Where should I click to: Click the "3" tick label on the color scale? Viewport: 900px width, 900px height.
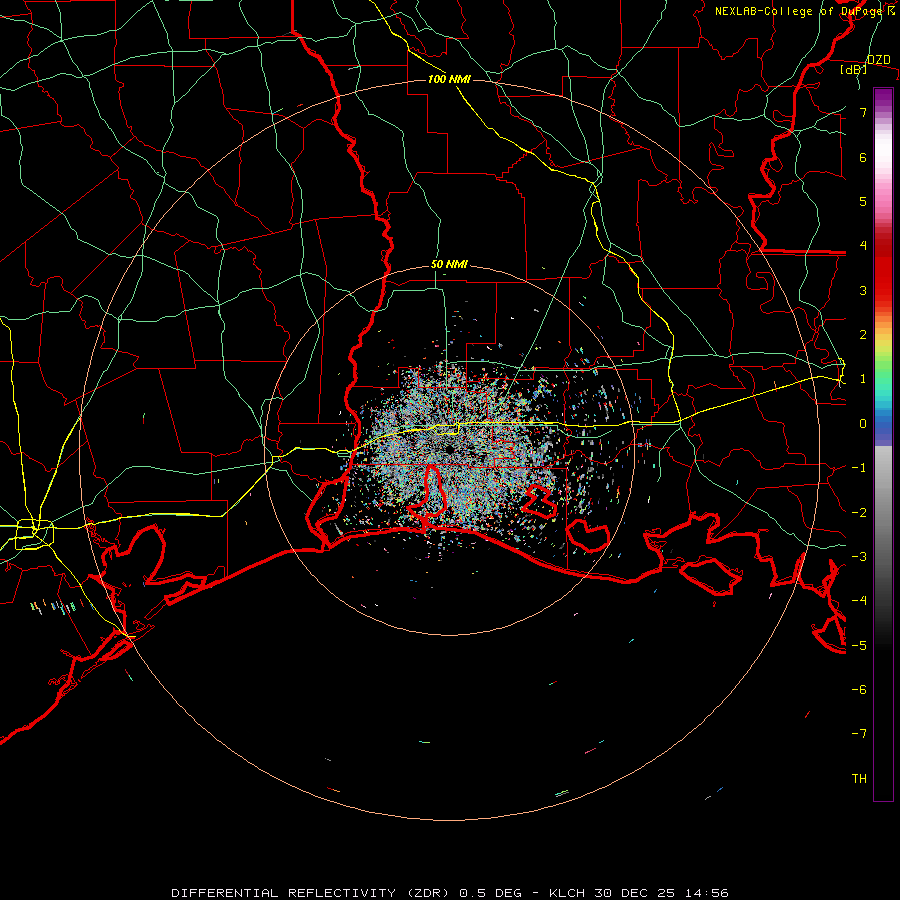click(x=863, y=290)
